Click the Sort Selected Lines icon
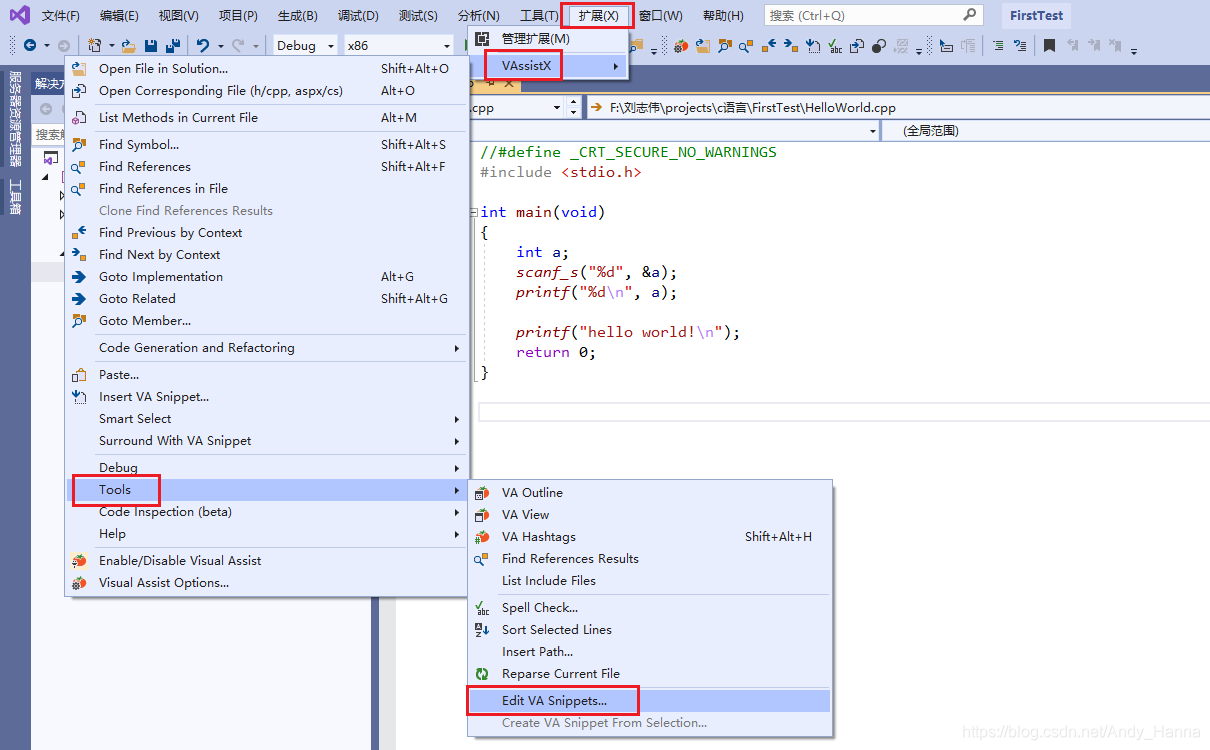 [x=482, y=630]
